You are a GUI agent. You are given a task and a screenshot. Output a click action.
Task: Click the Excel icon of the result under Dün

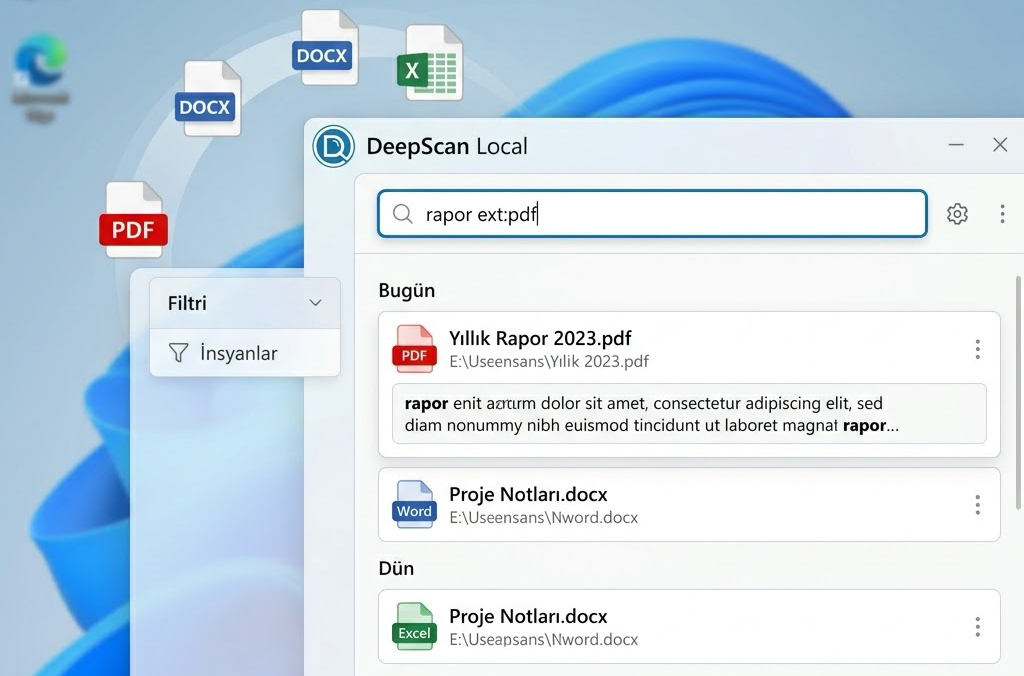pos(414,626)
